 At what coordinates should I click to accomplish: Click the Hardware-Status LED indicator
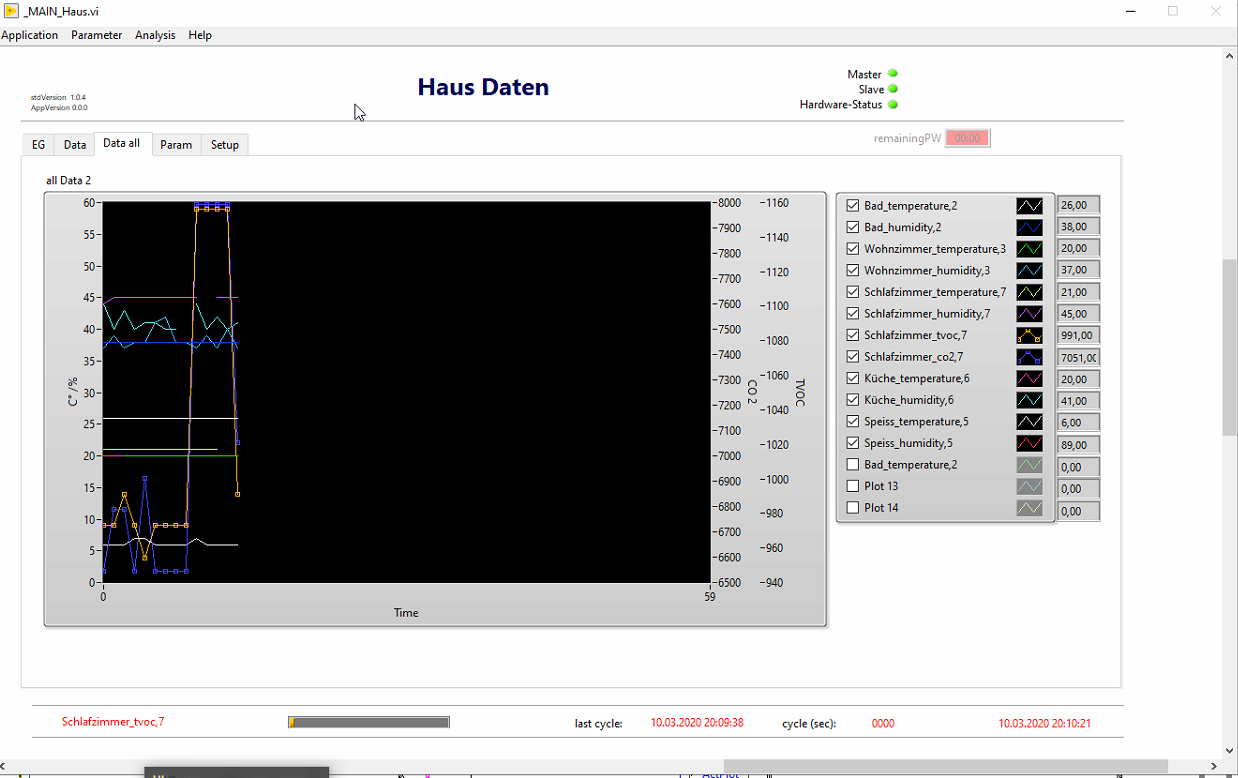[x=893, y=104]
